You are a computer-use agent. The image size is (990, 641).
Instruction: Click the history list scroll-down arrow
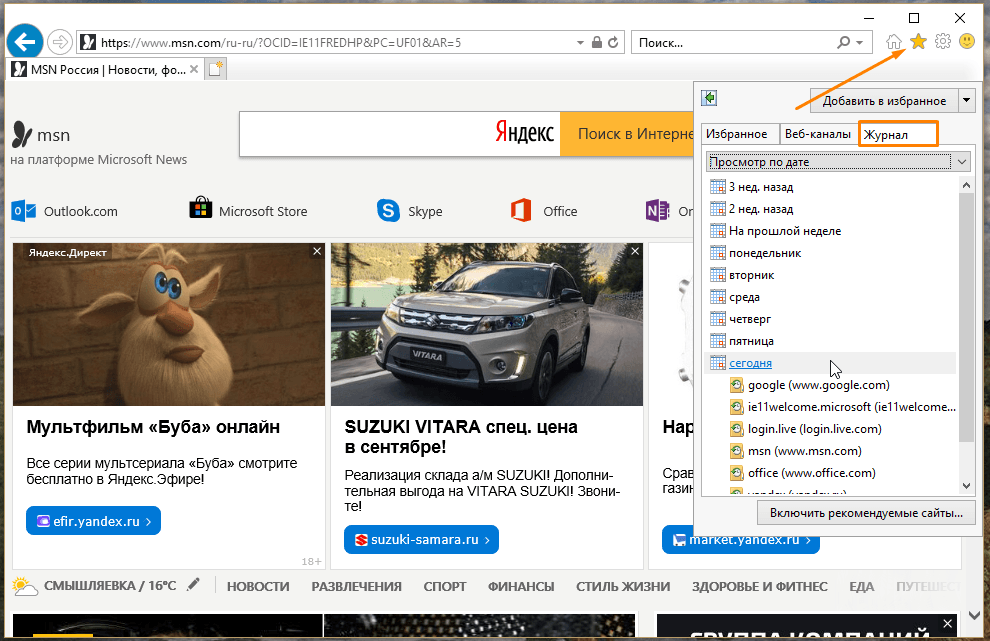coord(966,486)
